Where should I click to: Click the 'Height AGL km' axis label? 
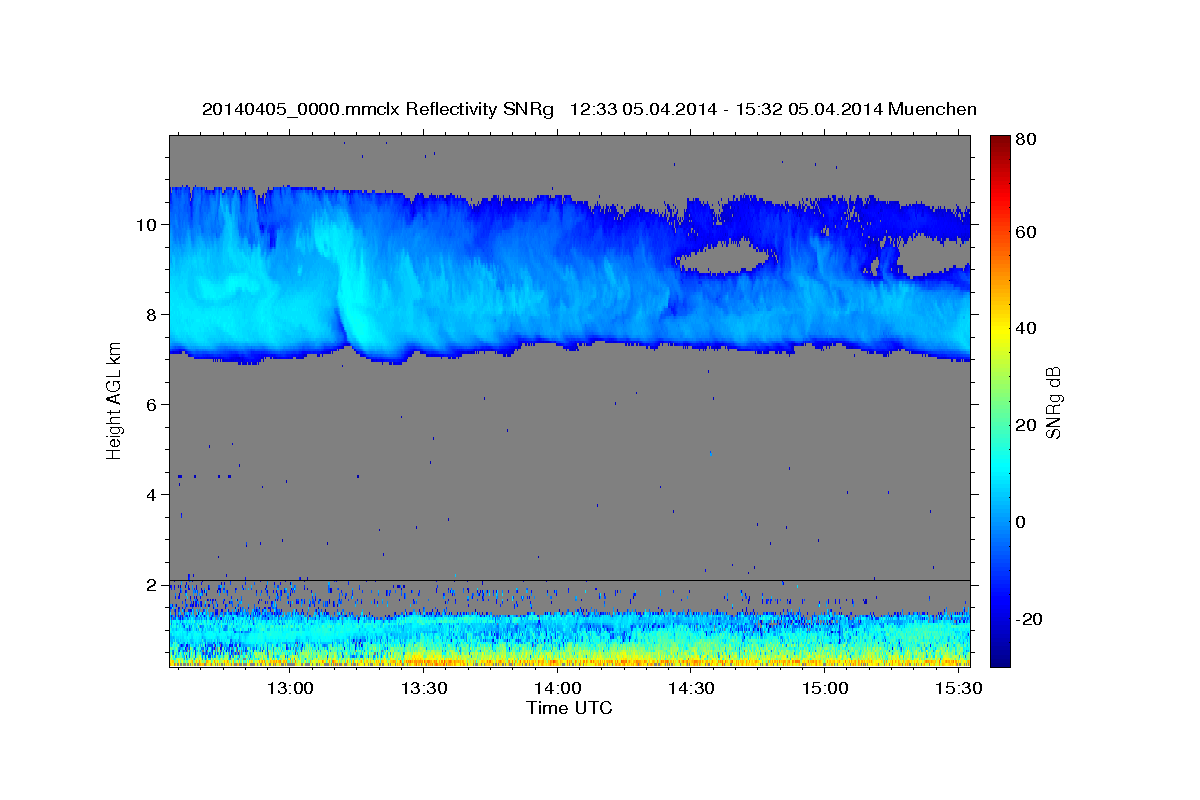tap(114, 399)
